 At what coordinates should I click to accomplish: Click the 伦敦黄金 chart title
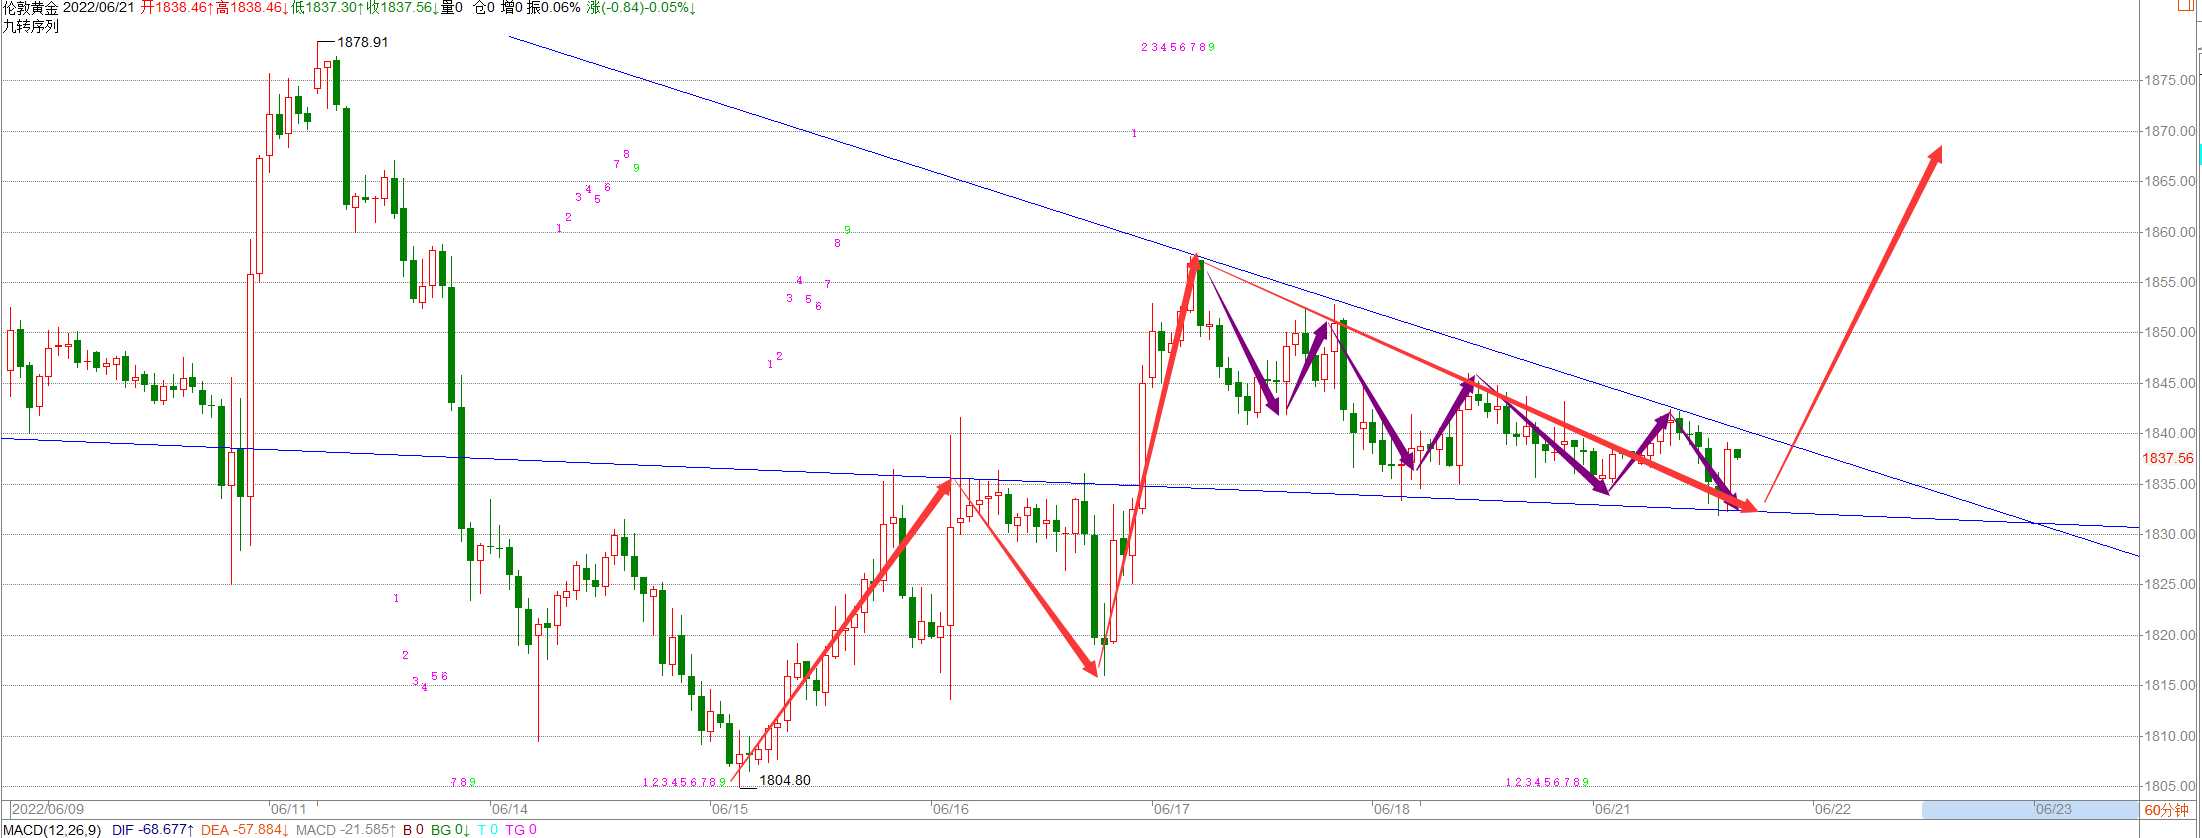pyautogui.click(x=30, y=8)
